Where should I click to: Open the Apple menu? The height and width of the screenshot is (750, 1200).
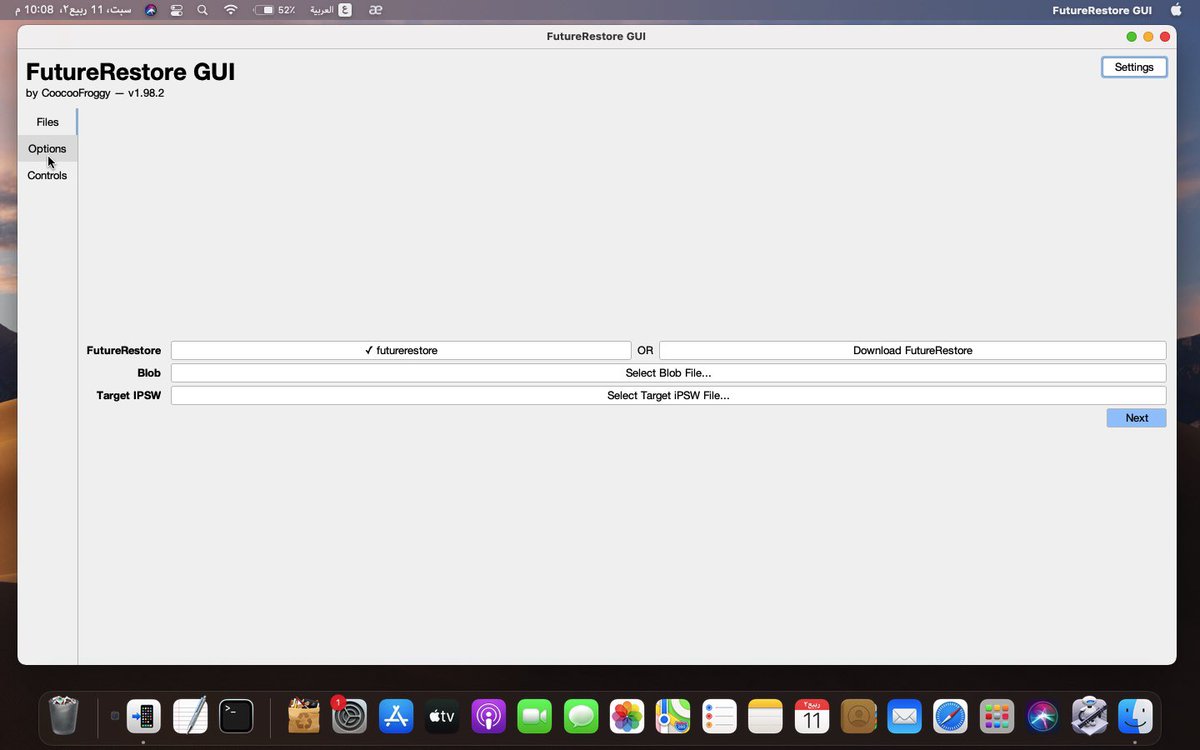(x=1176, y=10)
